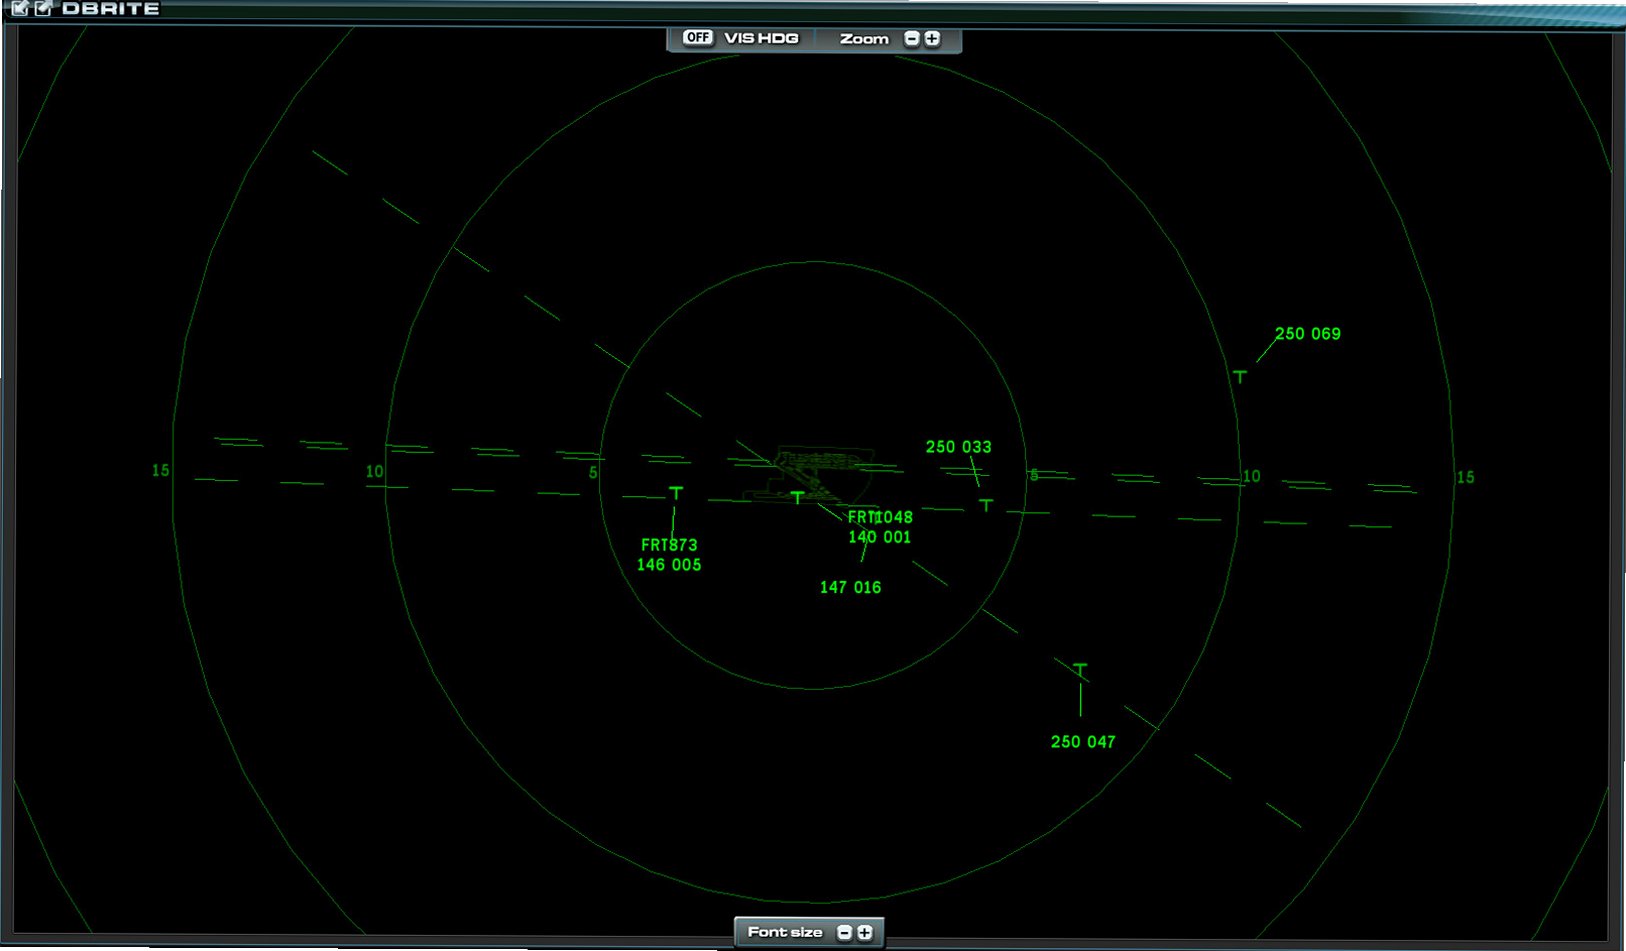The height and width of the screenshot is (951, 1626).
Task: Click the Zoom plus button
Action: click(932, 38)
